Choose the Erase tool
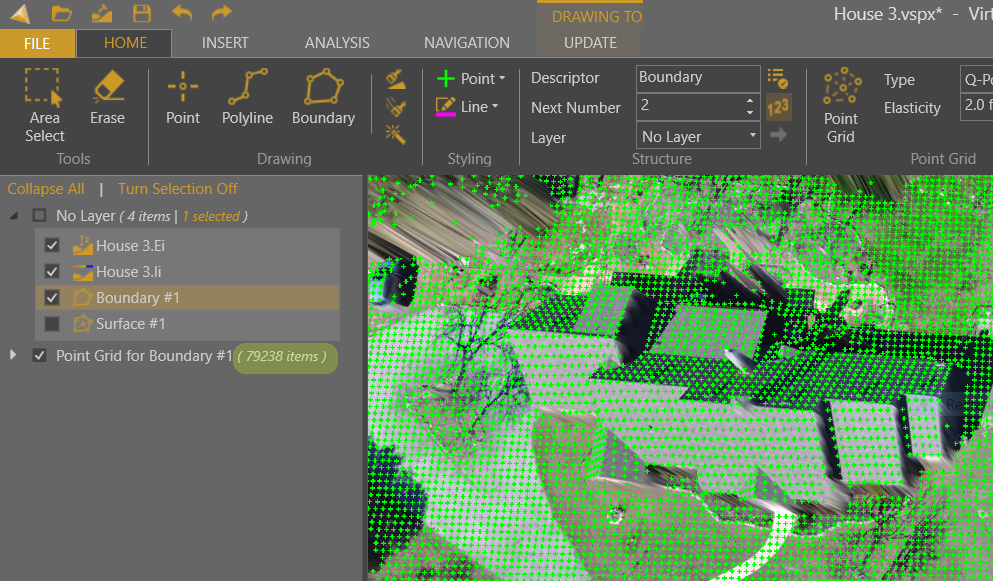The height and width of the screenshot is (581, 993). (107, 98)
